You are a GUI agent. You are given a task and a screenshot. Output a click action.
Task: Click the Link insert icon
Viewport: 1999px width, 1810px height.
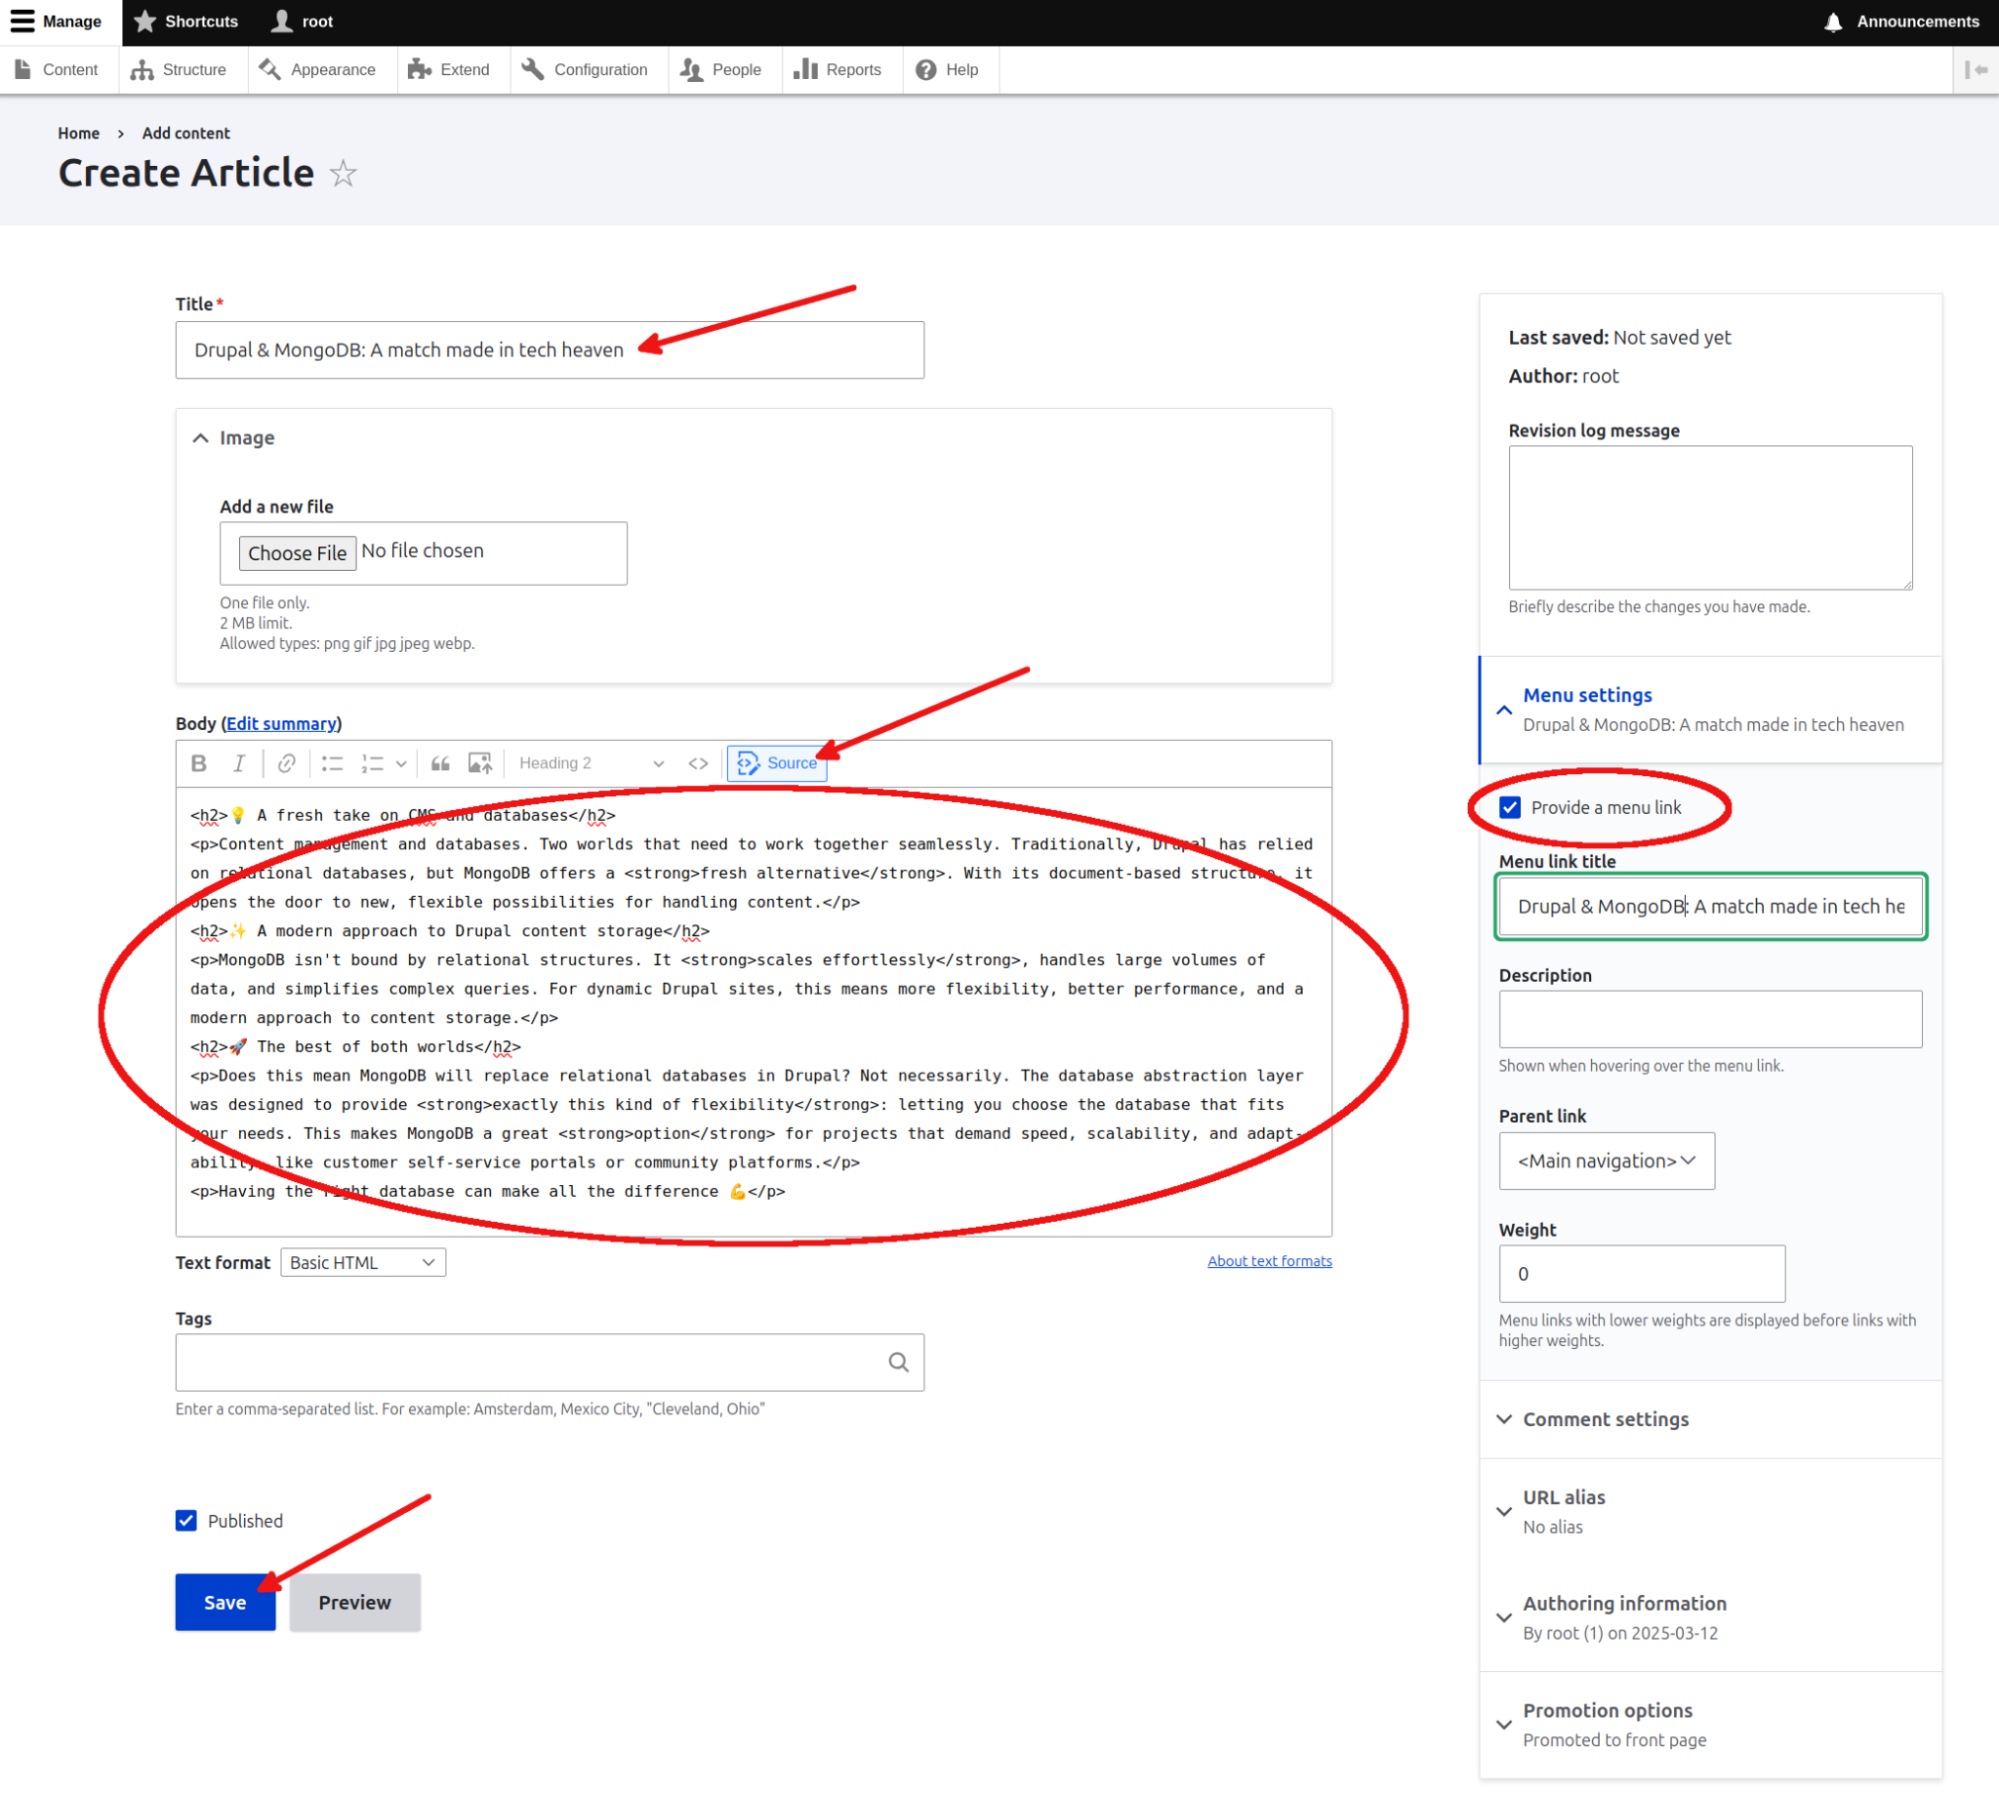[x=286, y=763]
